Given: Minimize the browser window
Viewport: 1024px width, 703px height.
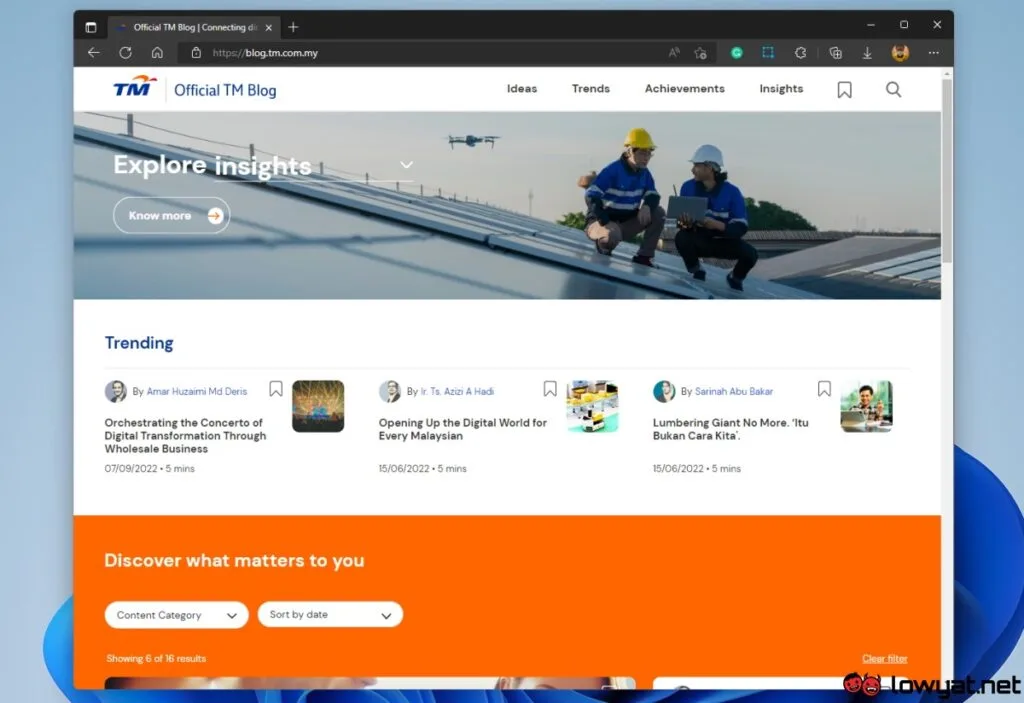Looking at the screenshot, I should [871, 25].
